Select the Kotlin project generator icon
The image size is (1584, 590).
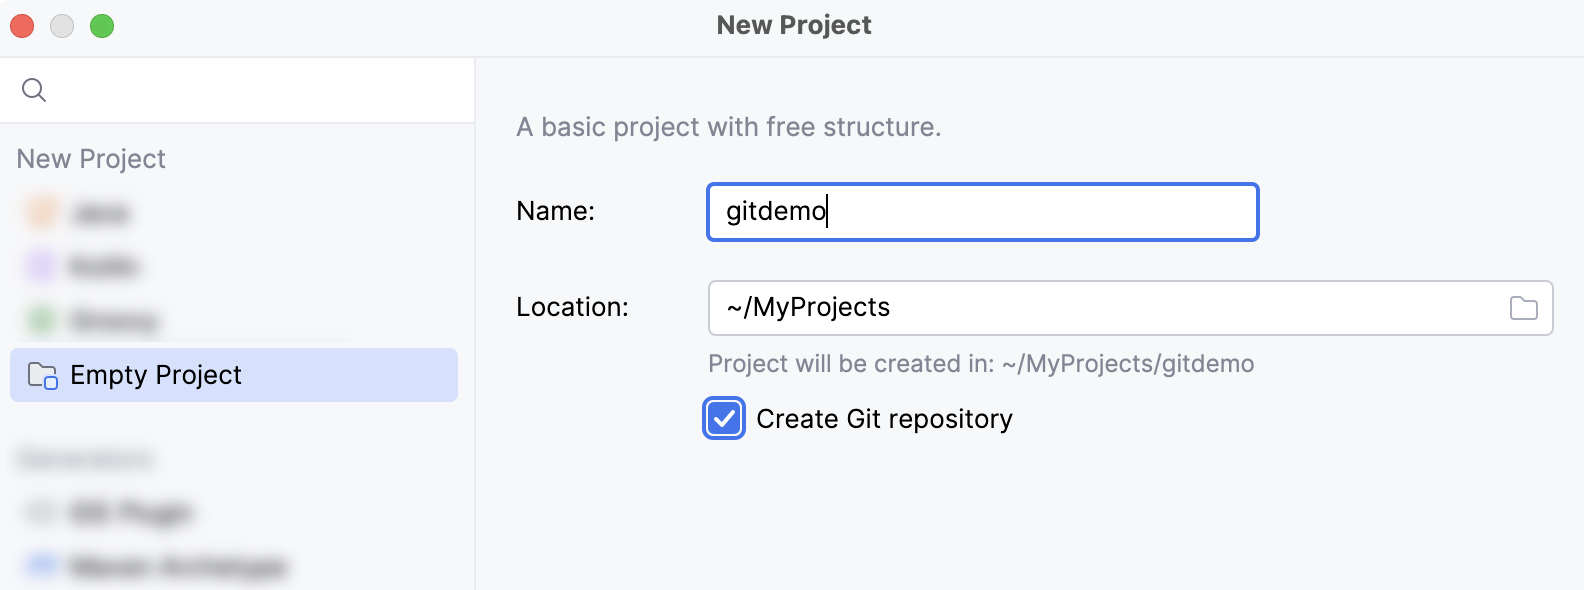pos(40,266)
